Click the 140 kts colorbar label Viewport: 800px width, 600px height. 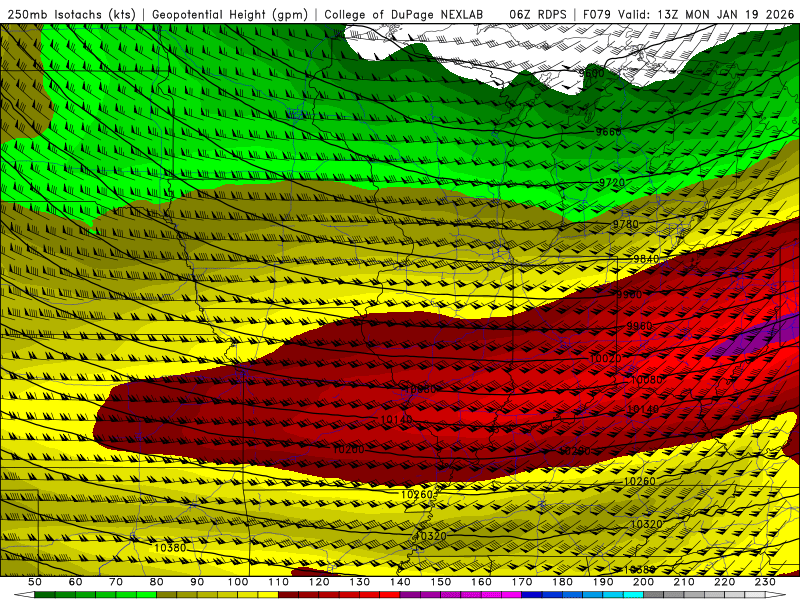(400, 582)
